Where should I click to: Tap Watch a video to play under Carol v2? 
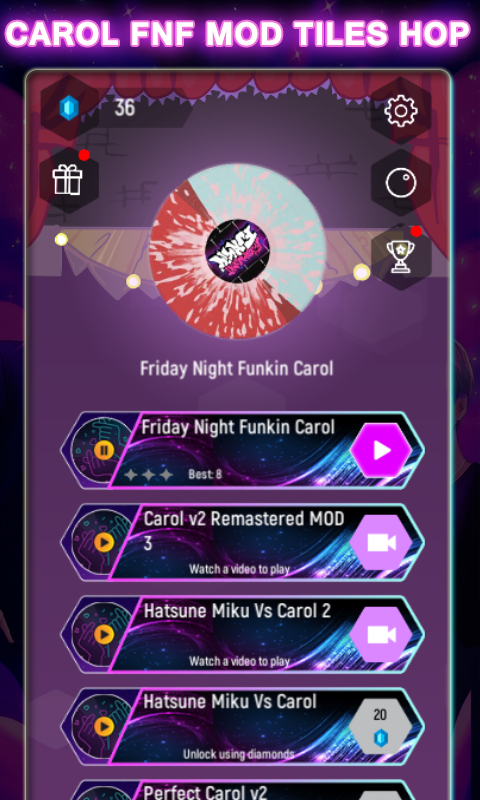click(239, 569)
